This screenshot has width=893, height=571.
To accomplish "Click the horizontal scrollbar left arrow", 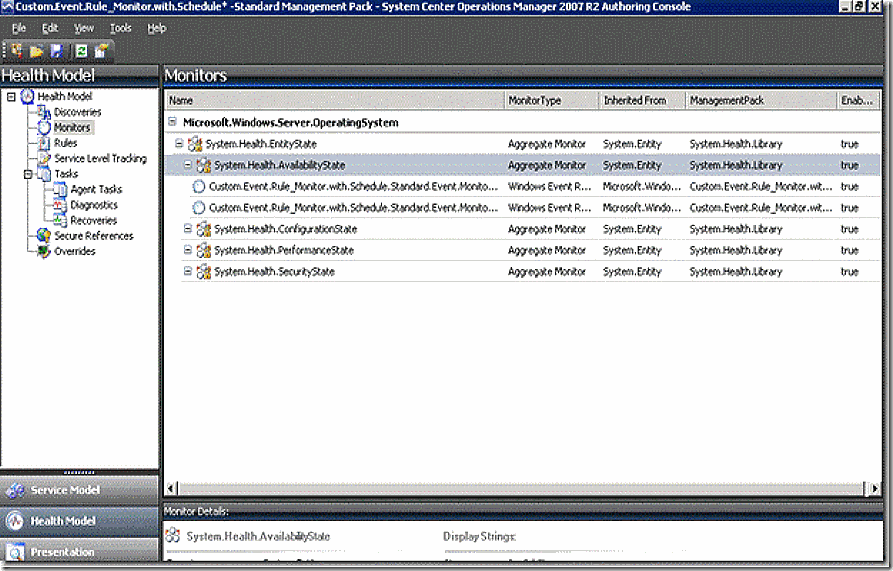I will point(171,488).
